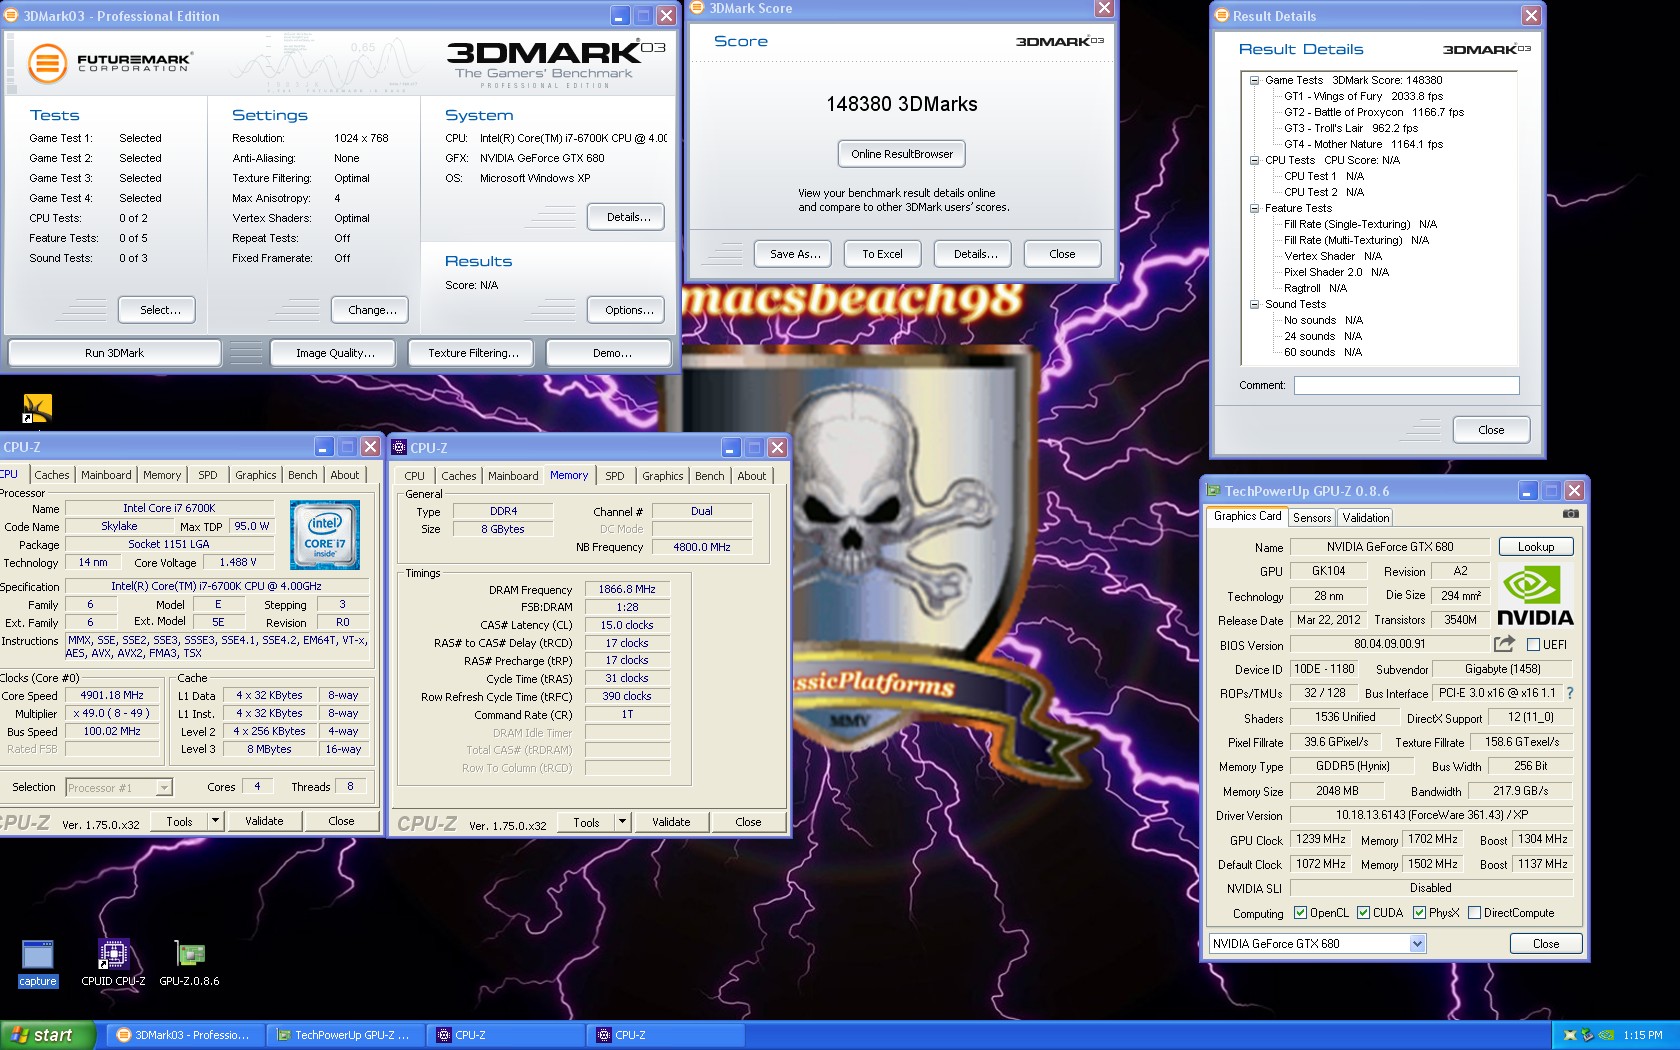This screenshot has width=1680, height=1050.
Task: Toggle the CUDA checkbox
Action: pyautogui.click(x=1363, y=912)
